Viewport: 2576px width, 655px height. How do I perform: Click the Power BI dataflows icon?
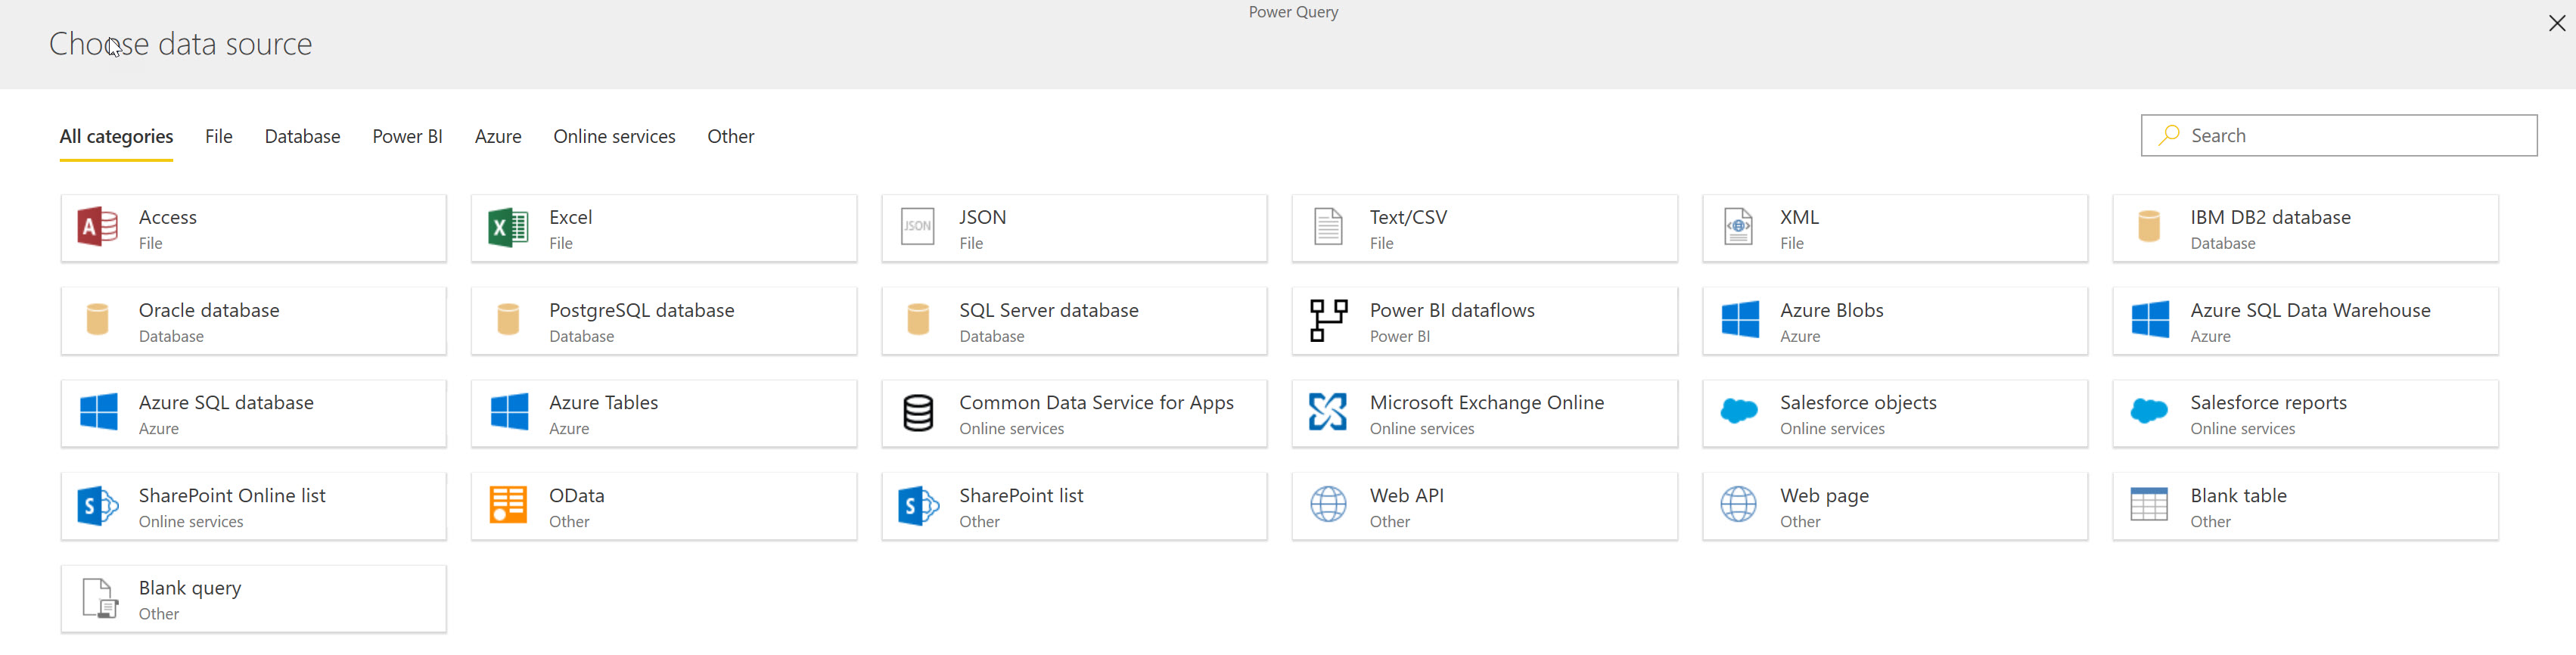pyautogui.click(x=1328, y=320)
